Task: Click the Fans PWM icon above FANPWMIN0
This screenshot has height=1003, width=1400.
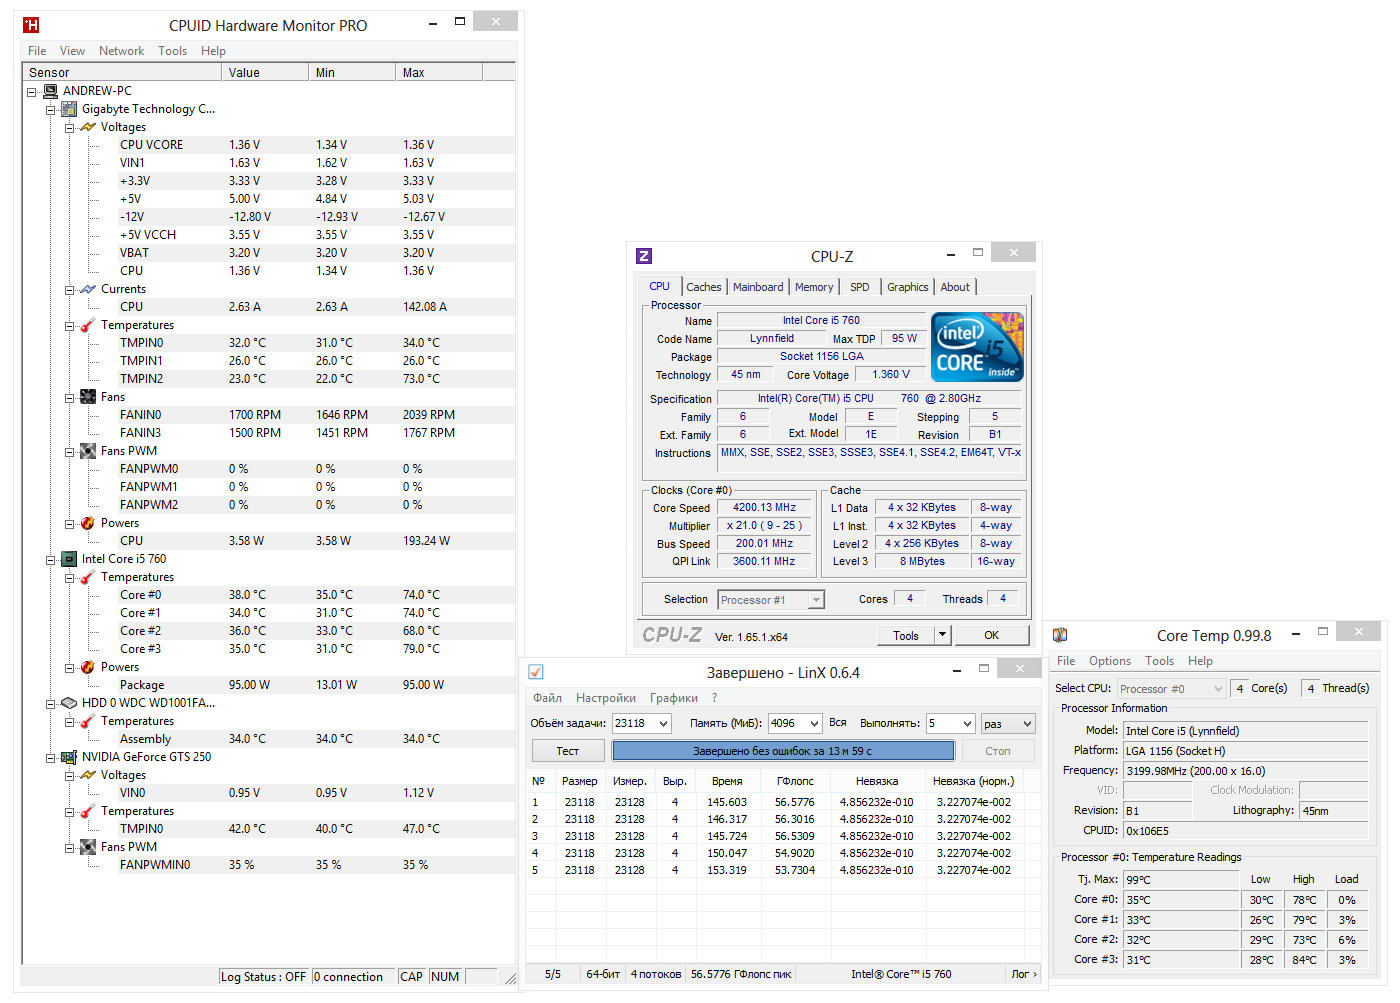Action: [88, 847]
